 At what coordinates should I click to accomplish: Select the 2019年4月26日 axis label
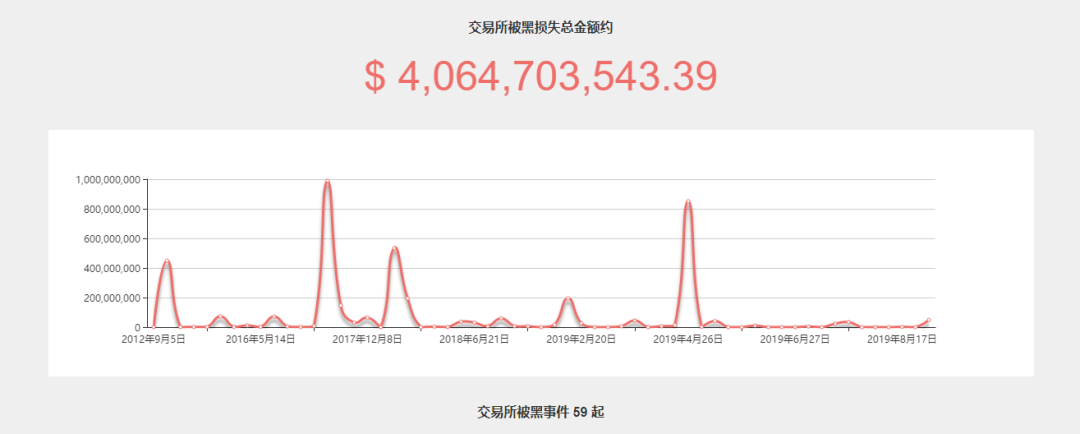coord(687,339)
